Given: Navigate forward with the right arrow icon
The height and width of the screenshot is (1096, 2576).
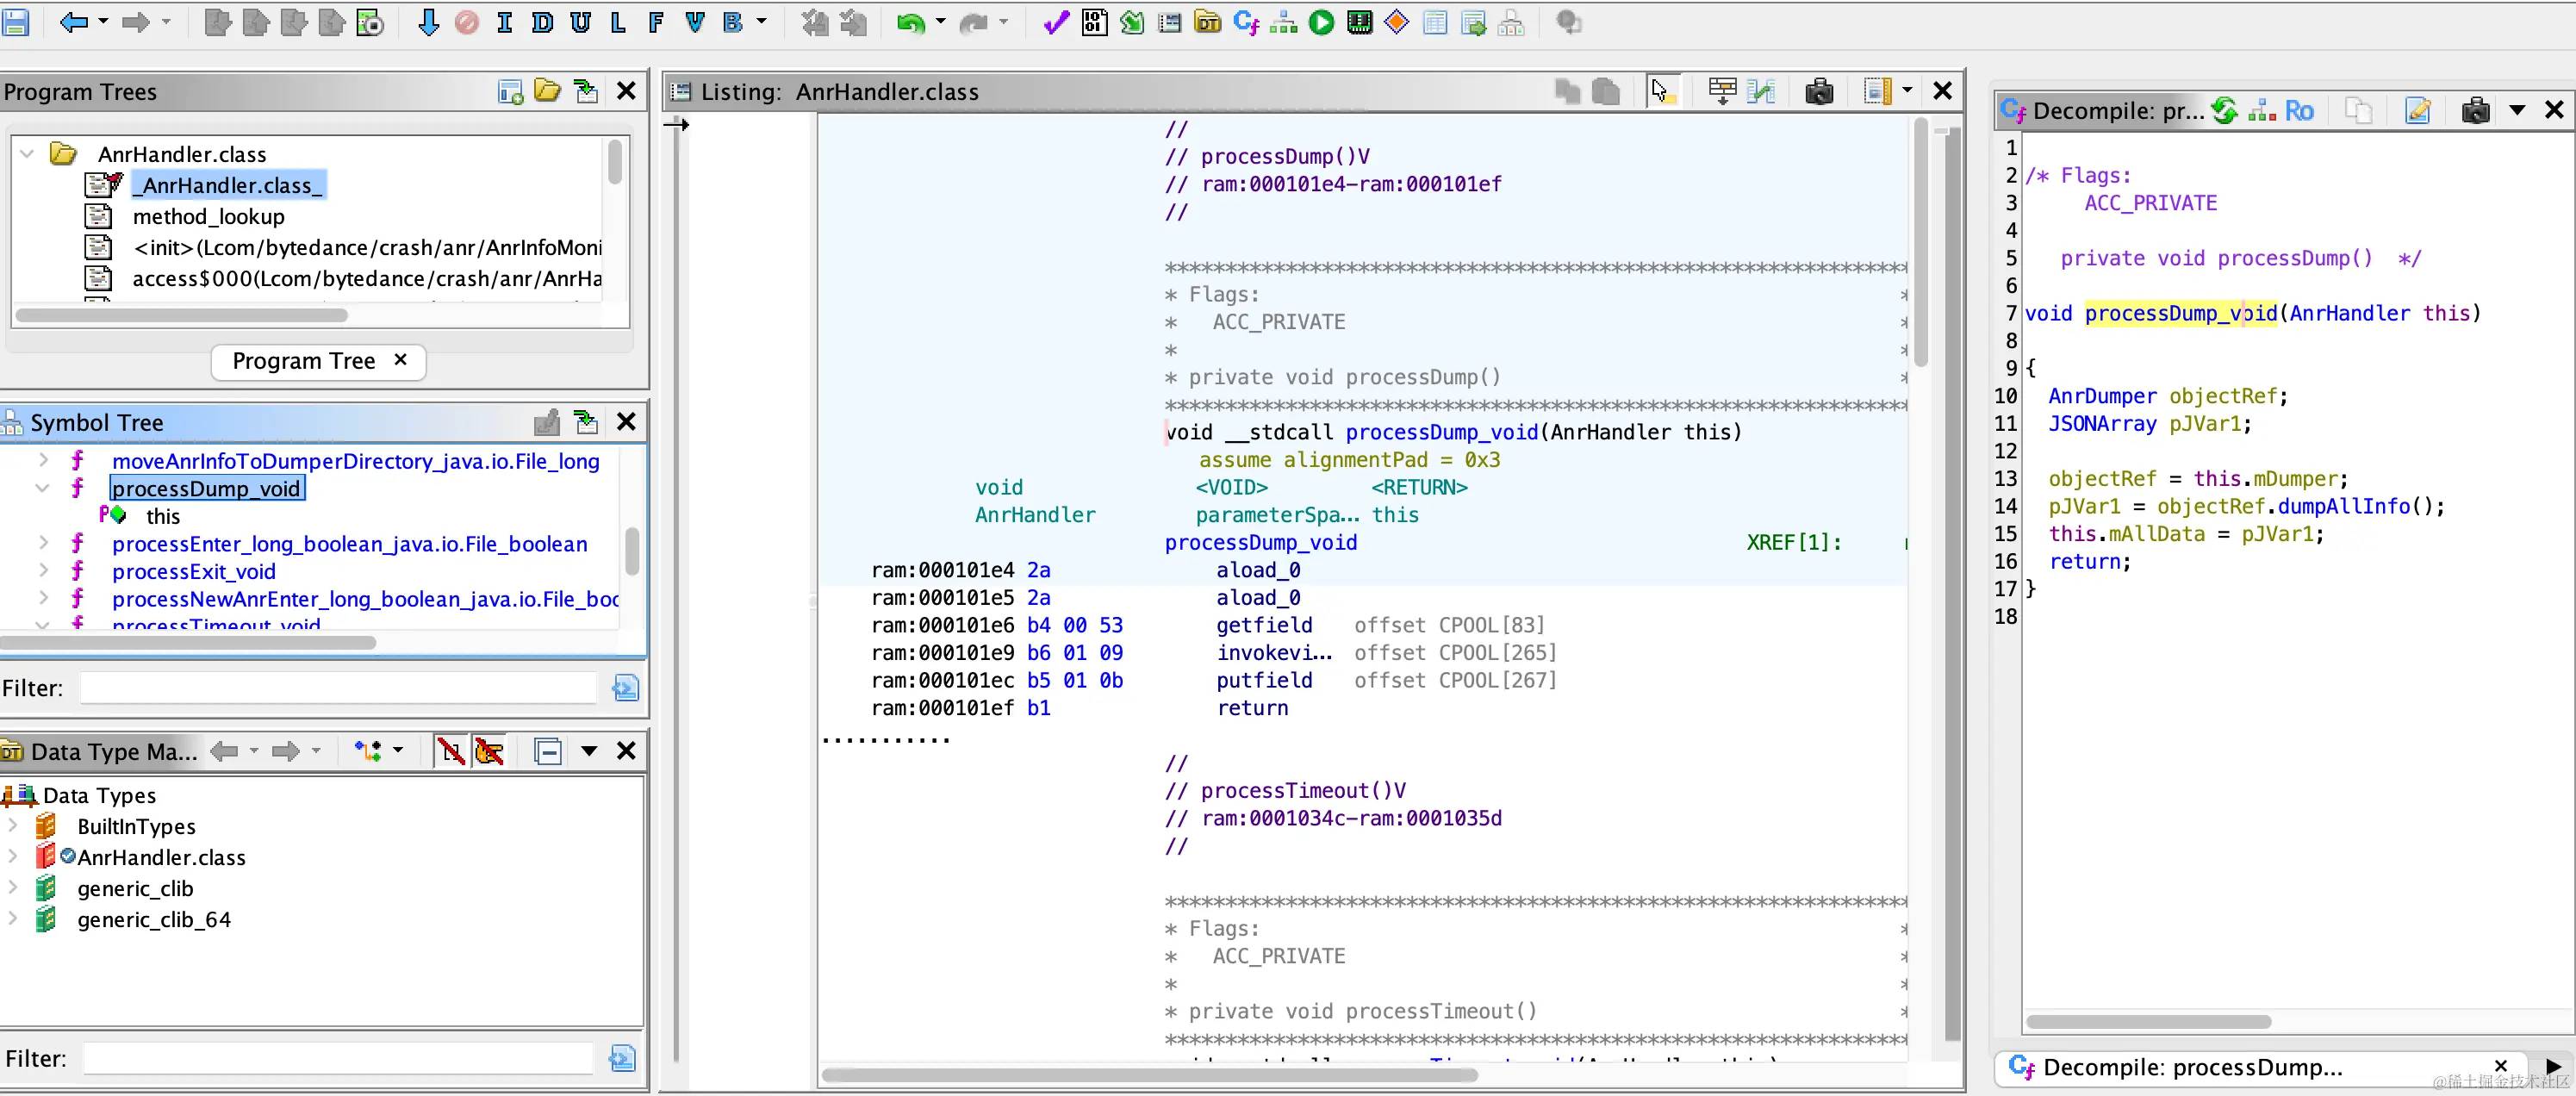Looking at the screenshot, I should [135, 22].
